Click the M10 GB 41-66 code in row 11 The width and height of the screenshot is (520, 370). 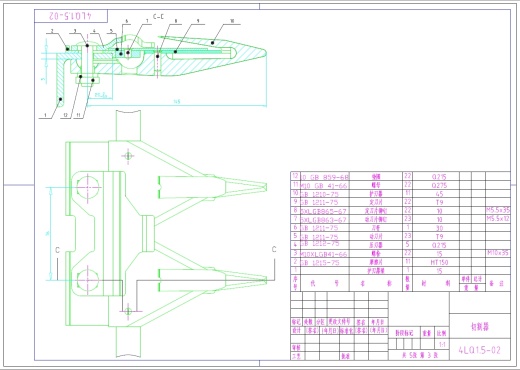point(324,185)
